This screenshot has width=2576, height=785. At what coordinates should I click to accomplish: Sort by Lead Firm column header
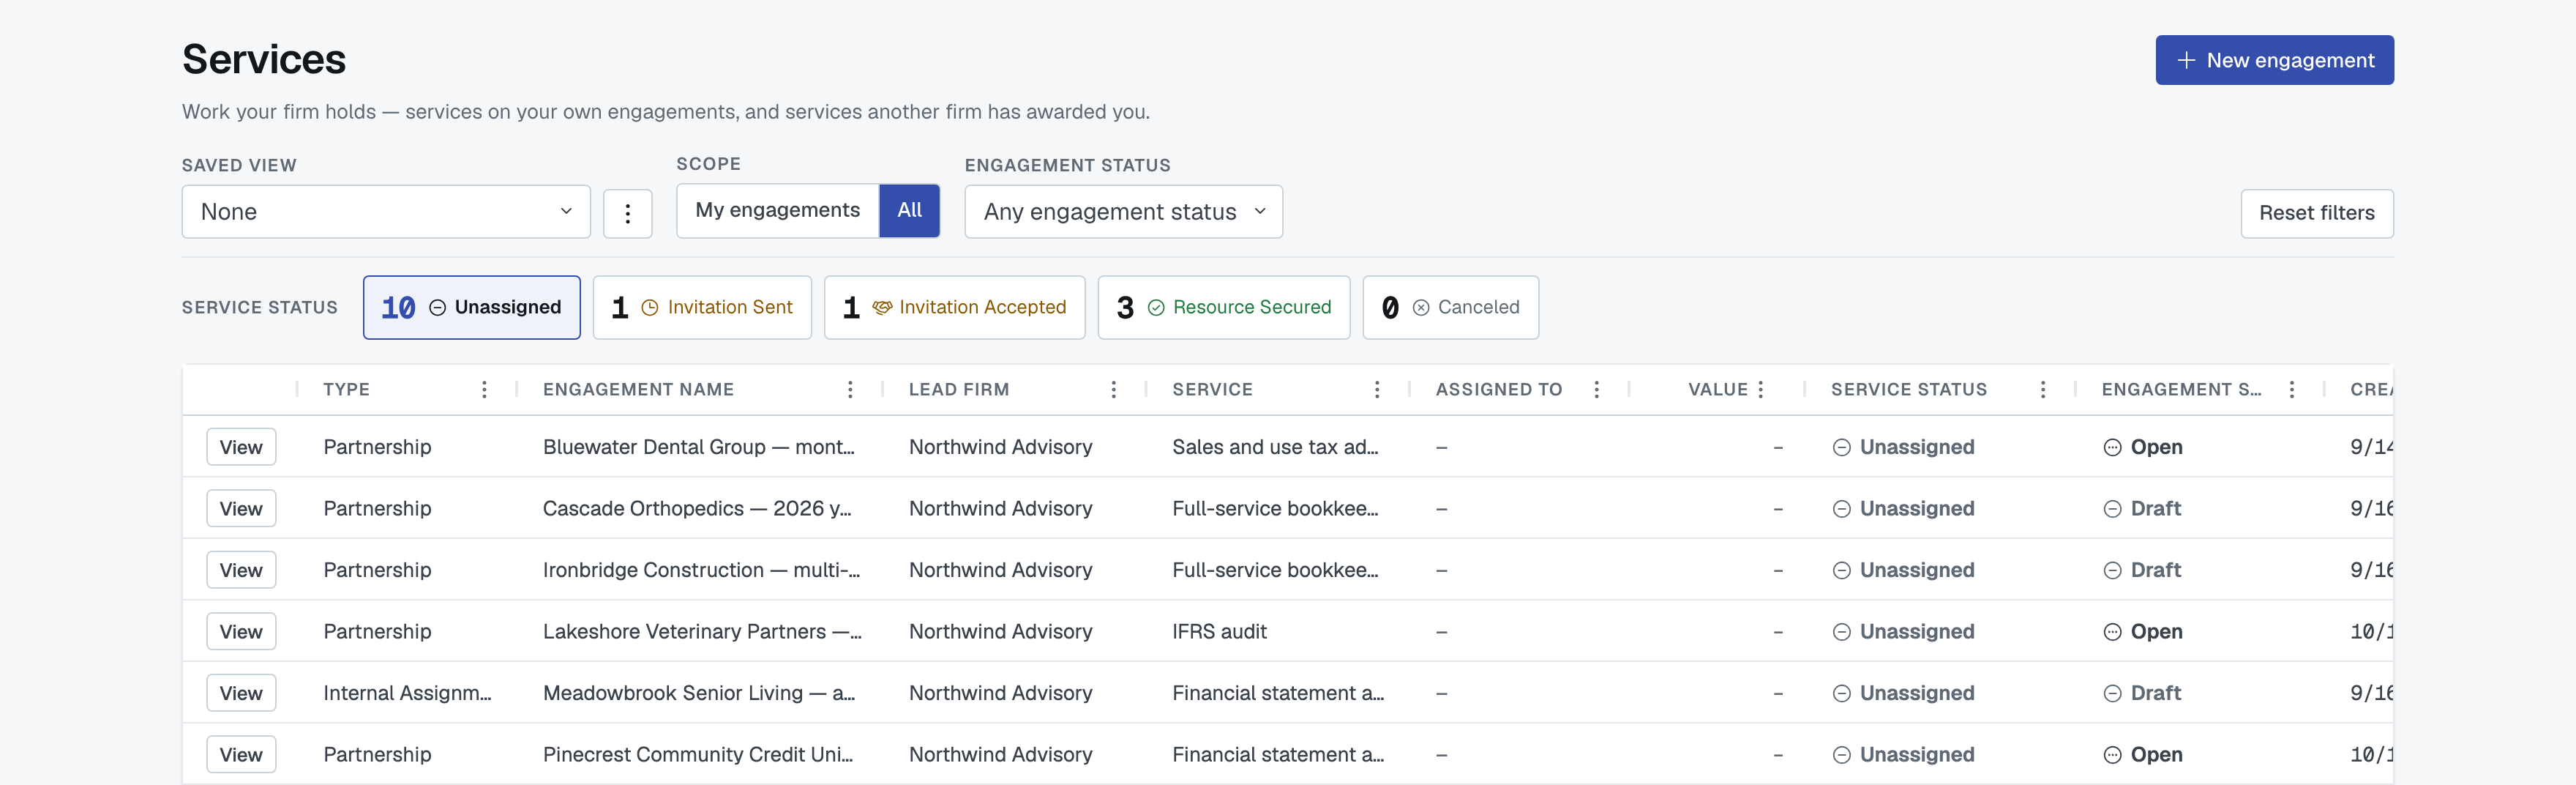[959, 390]
